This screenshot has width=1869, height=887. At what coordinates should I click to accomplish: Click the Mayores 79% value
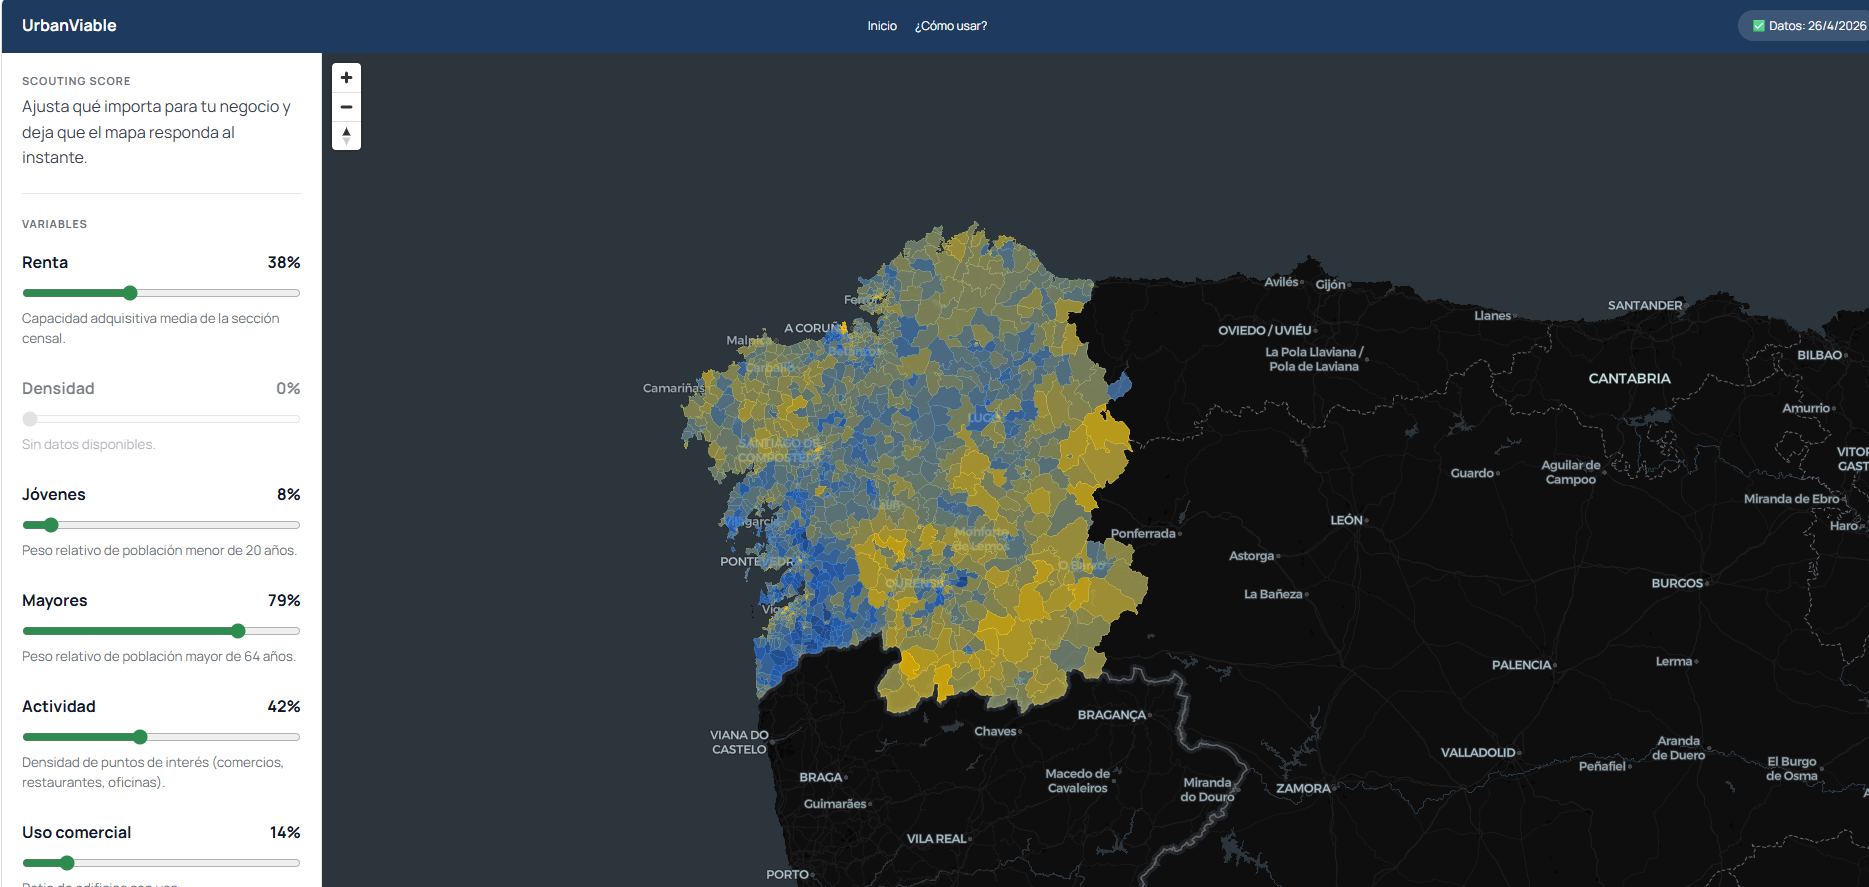[284, 600]
